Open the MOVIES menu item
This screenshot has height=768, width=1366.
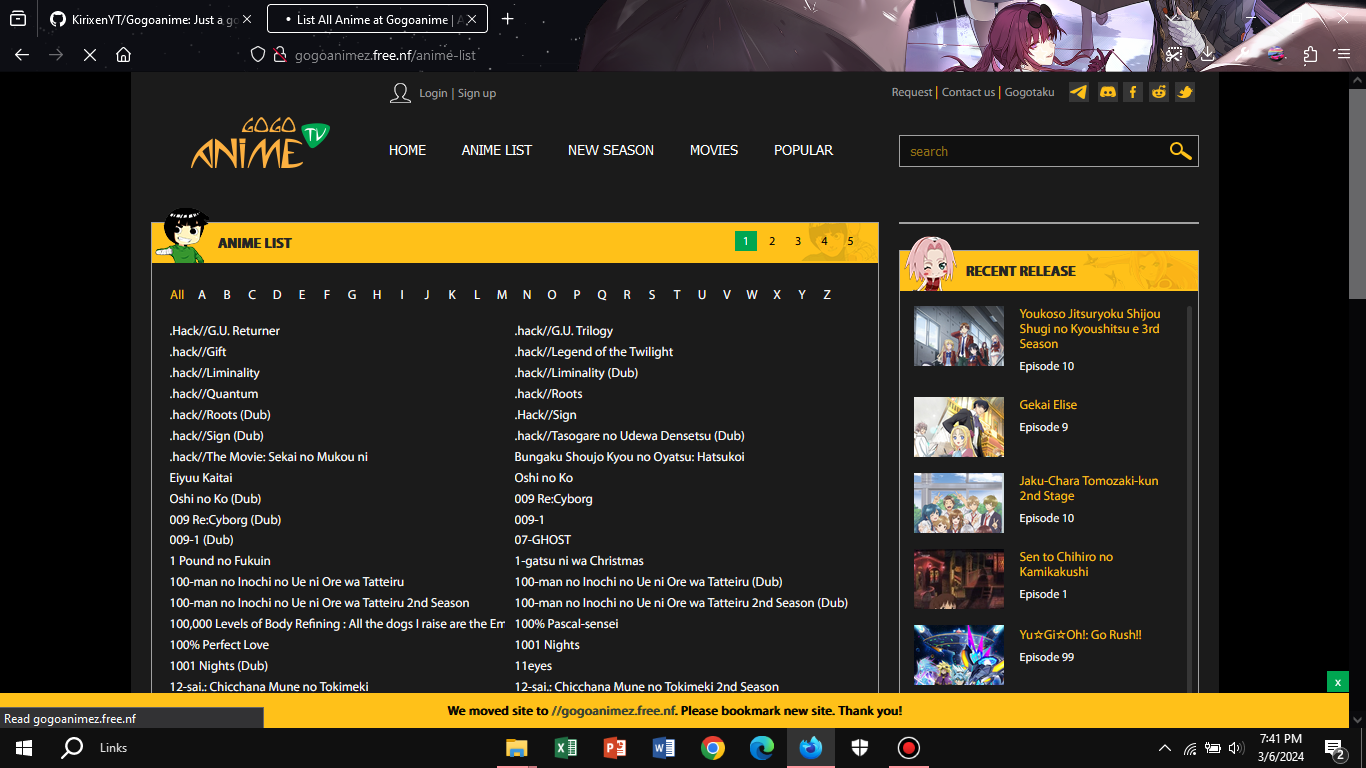[x=714, y=150]
